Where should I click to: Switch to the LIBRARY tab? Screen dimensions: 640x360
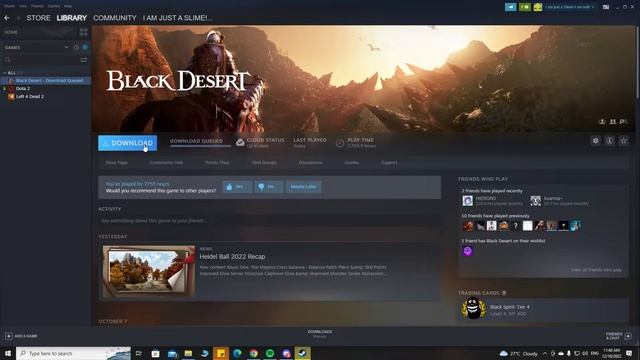click(x=72, y=18)
